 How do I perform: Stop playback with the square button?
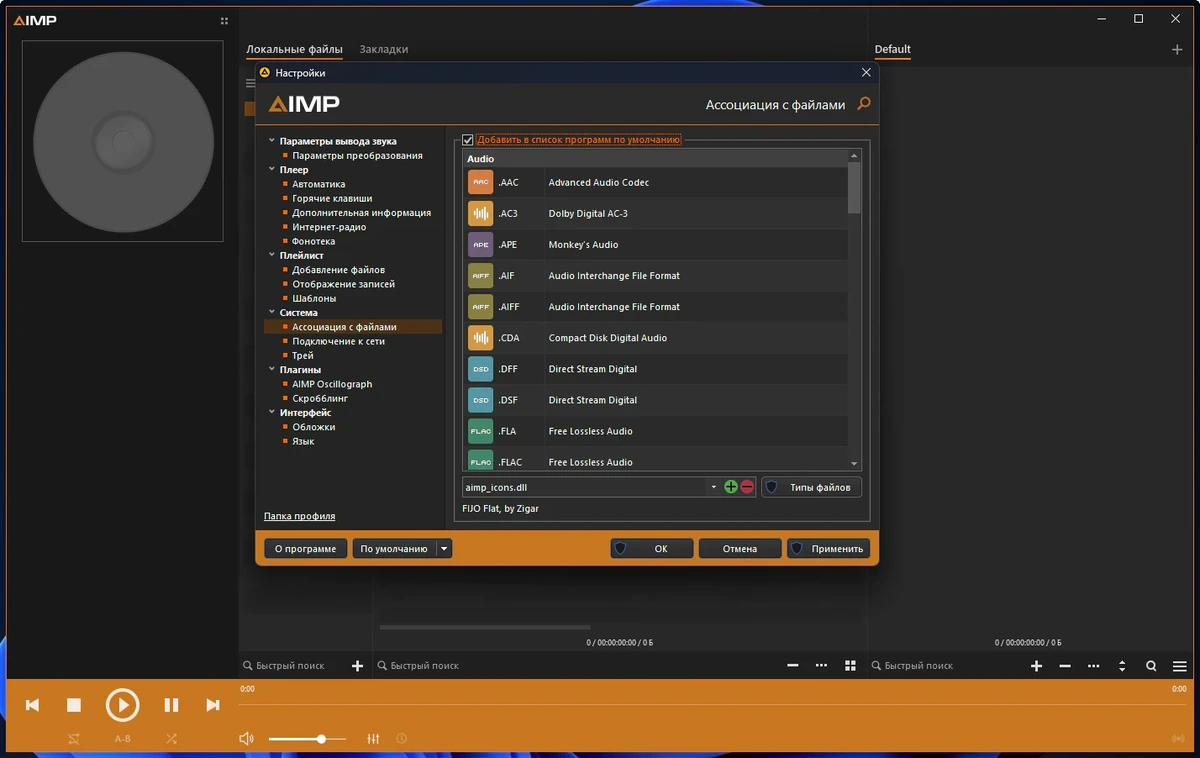(x=74, y=705)
